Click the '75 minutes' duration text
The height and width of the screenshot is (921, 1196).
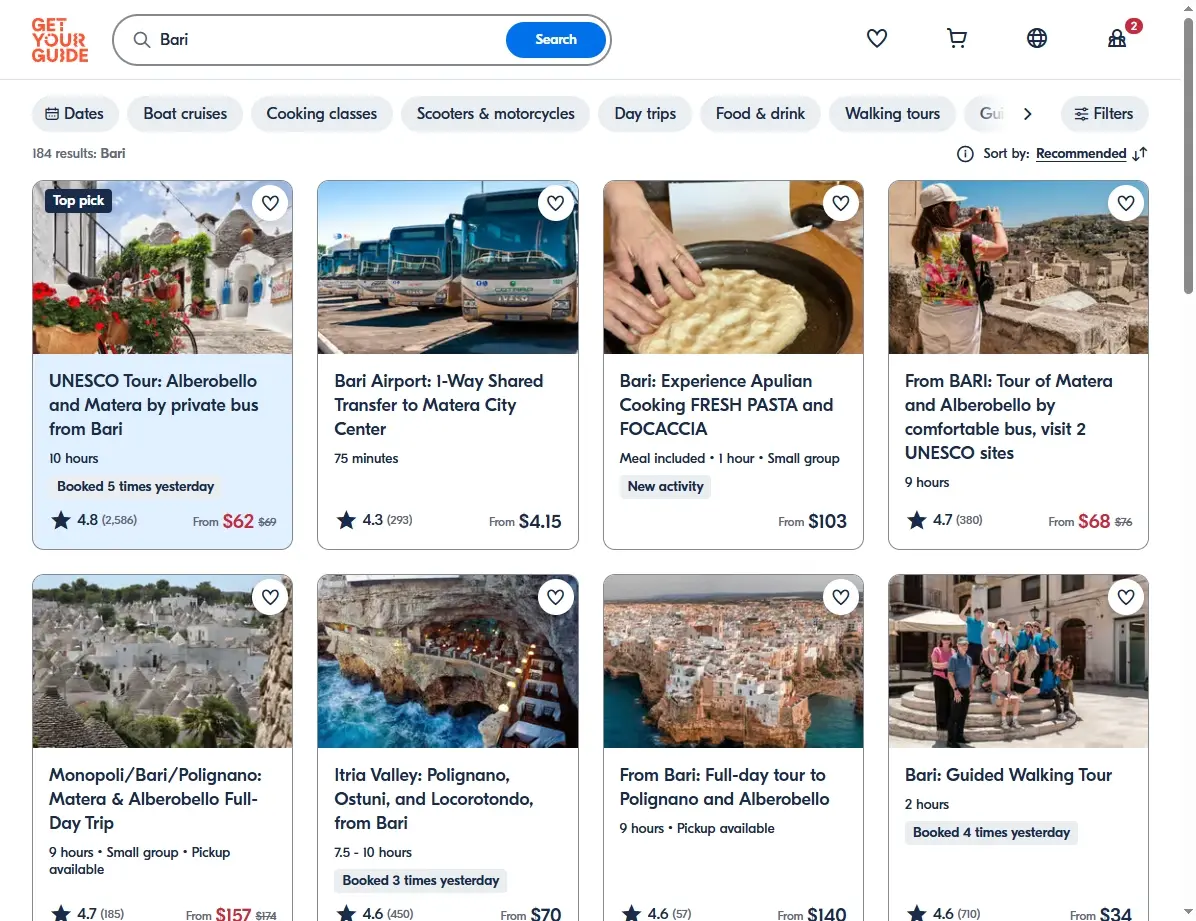coord(366,459)
